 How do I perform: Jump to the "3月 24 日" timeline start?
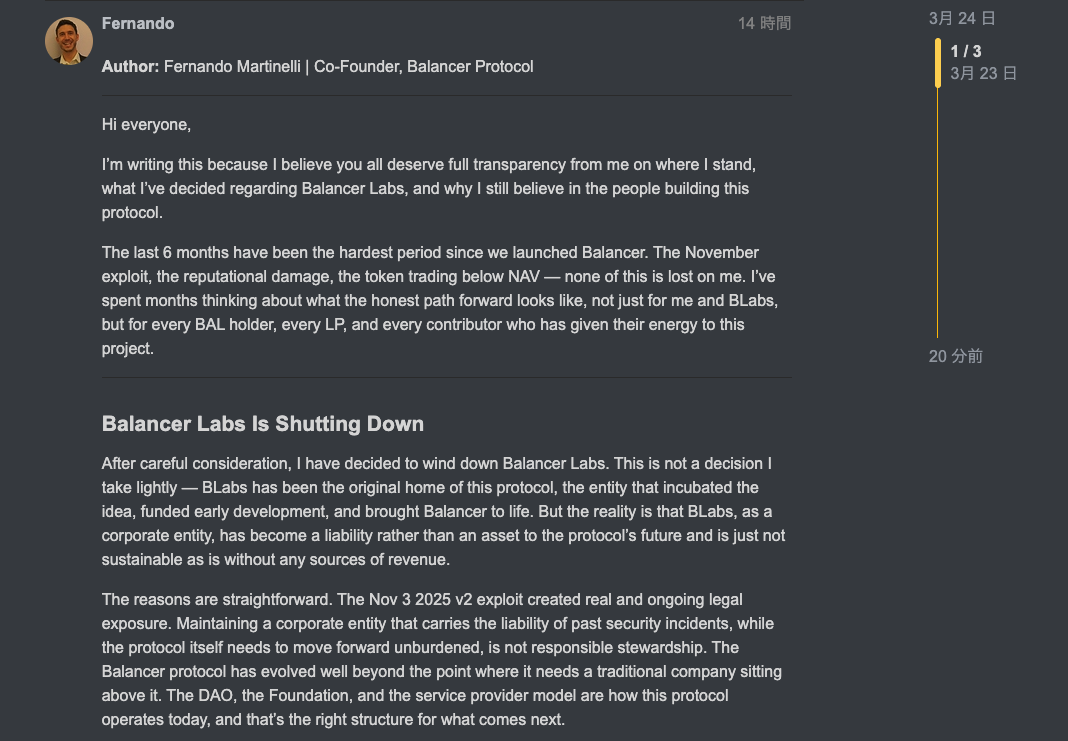961,18
